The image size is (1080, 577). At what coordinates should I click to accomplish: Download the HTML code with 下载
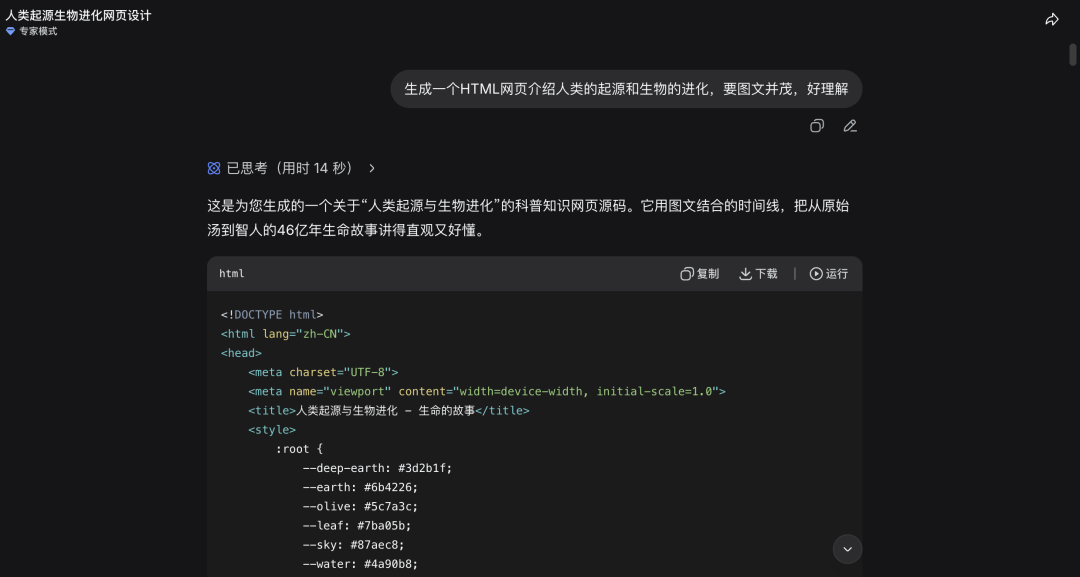(x=758, y=274)
